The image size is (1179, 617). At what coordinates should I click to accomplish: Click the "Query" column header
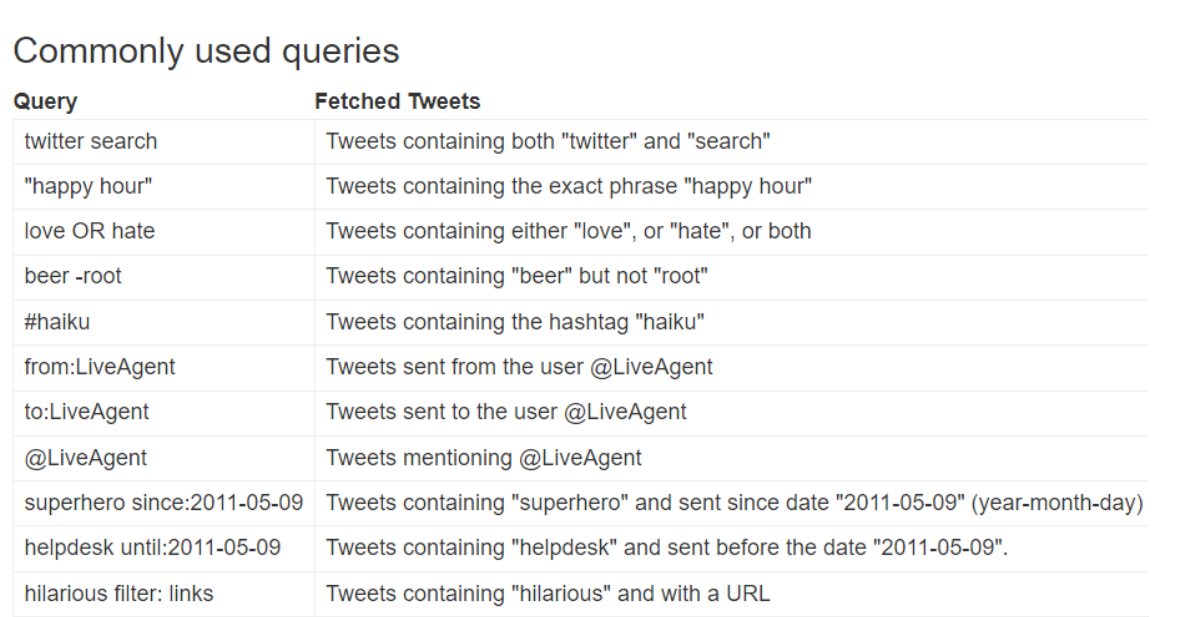point(44,101)
